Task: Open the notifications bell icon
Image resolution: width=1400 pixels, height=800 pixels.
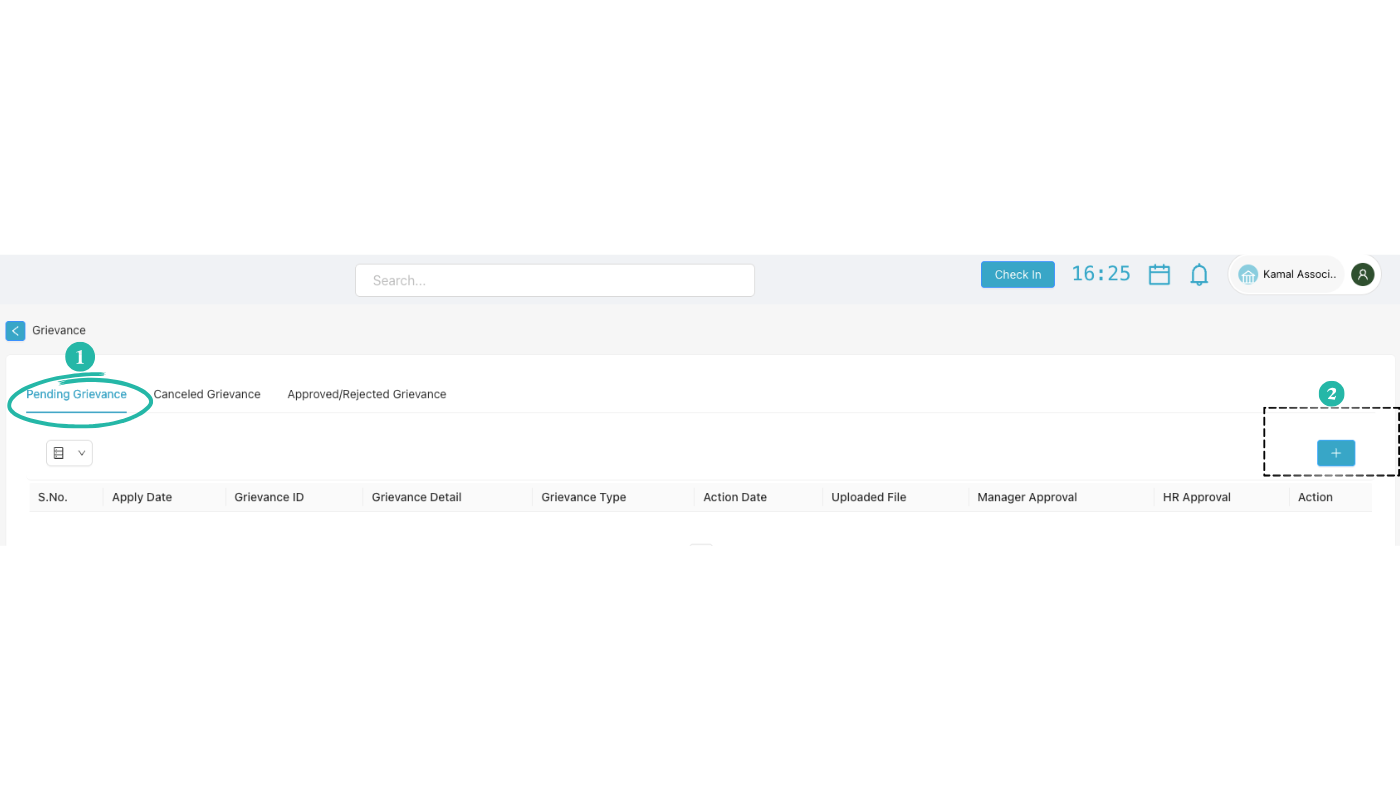Action: pyautogui.click(x=1199, y=273)
